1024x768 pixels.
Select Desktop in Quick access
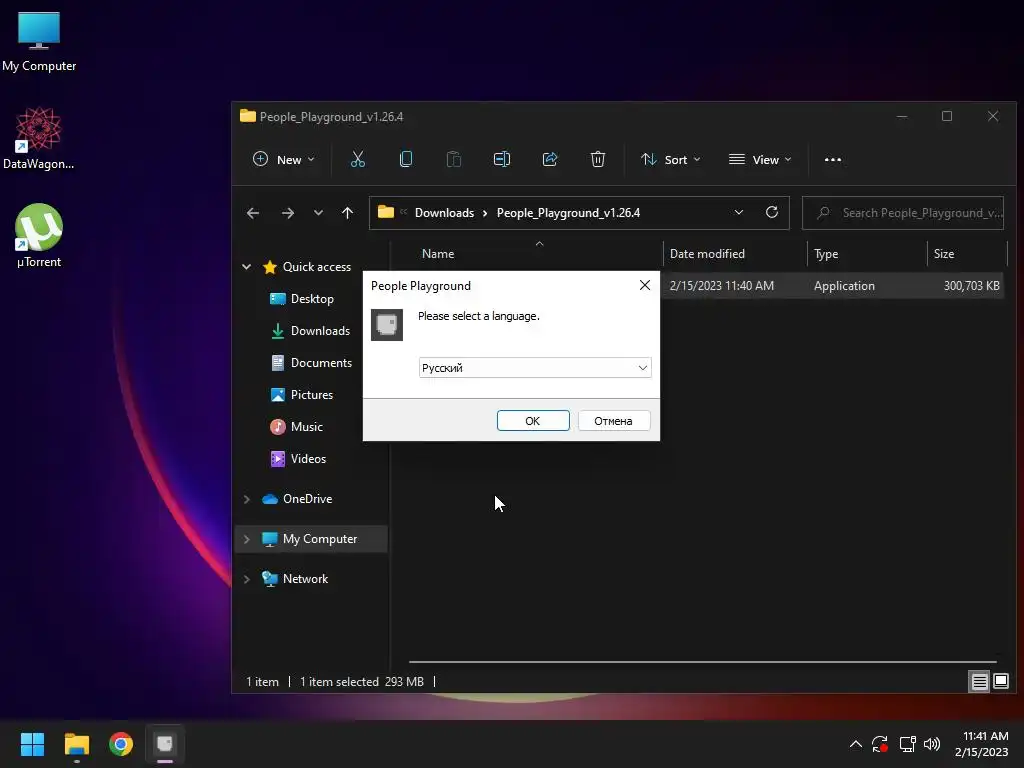click(x=312, y=298)
